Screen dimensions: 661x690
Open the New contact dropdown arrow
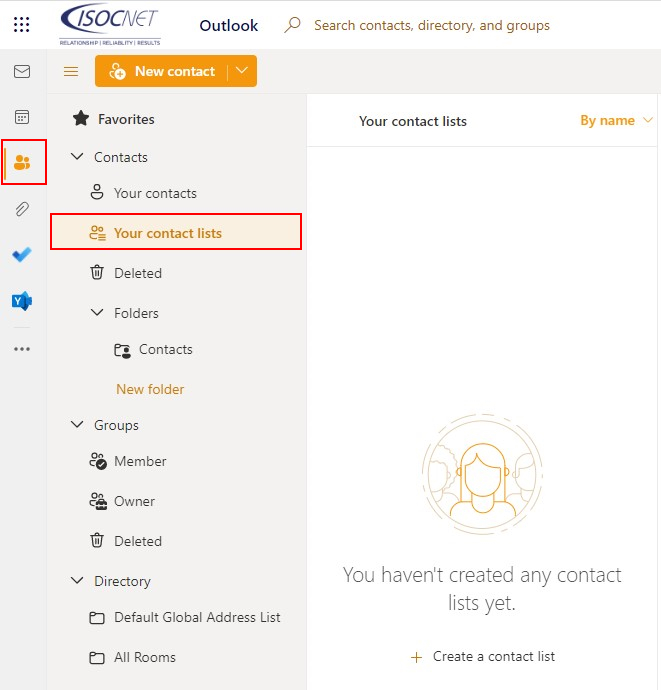point(242,71)
